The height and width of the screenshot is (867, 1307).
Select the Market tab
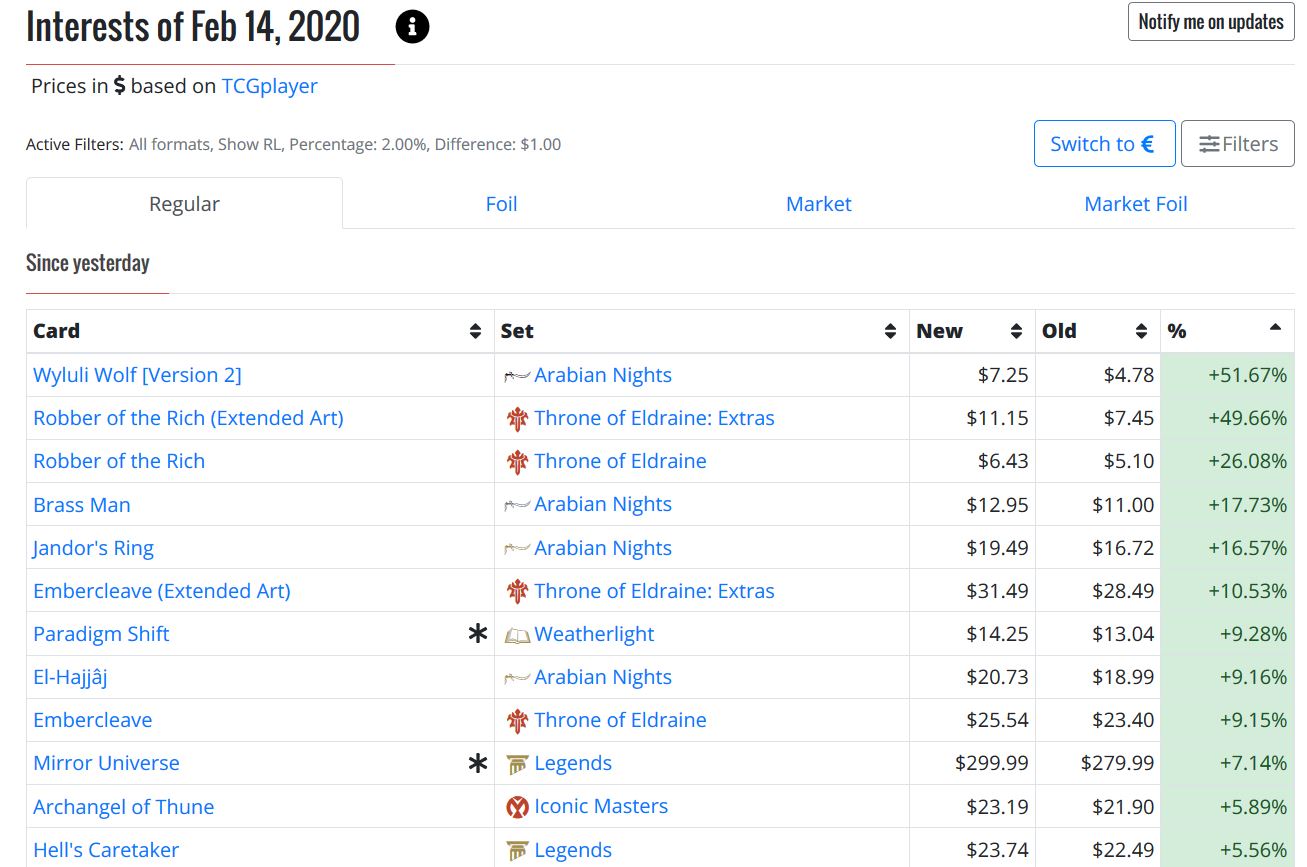pyautogui.click(x=818, y=204)
